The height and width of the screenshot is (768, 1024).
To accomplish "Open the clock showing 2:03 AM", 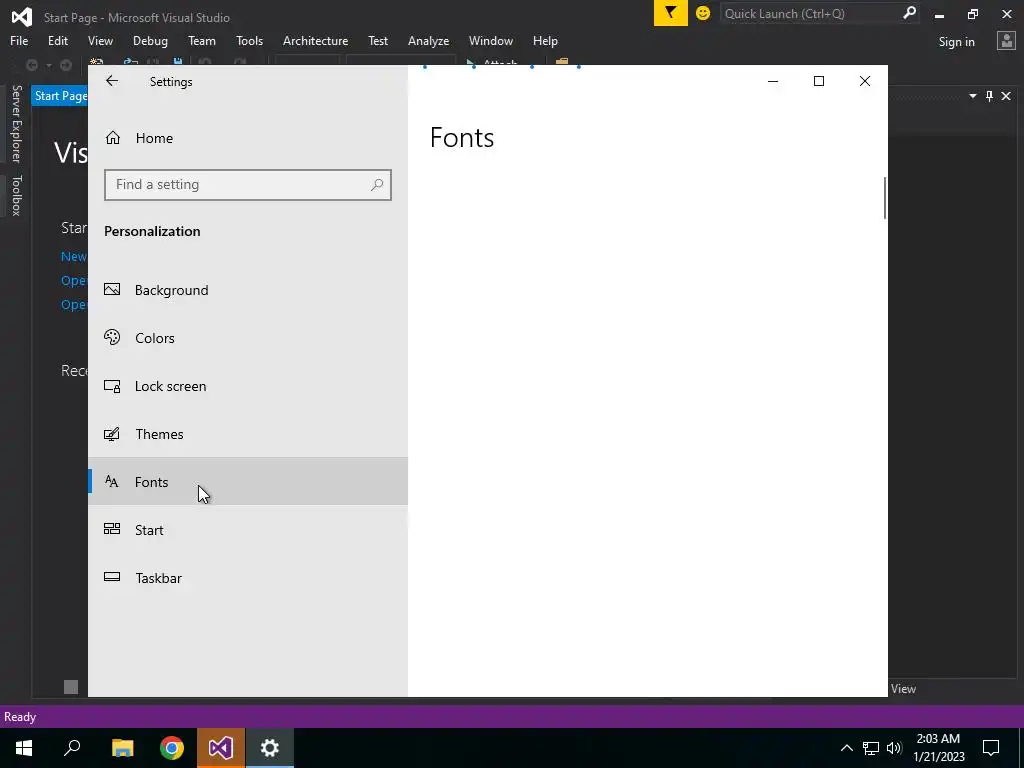I will pos(938,748).
